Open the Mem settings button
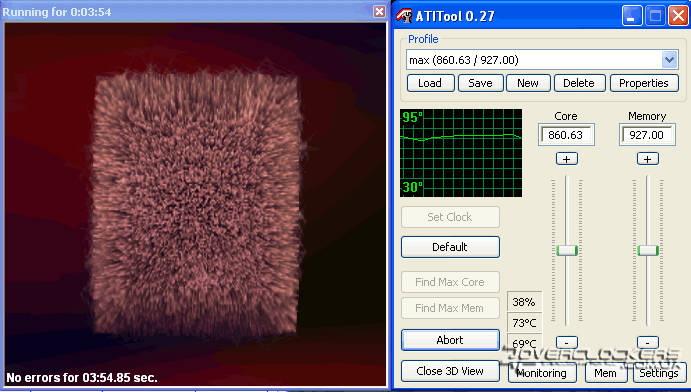Image resolution: width=691 pixels, height=392 pixels. pyautogui.click(x=606, y=374)
